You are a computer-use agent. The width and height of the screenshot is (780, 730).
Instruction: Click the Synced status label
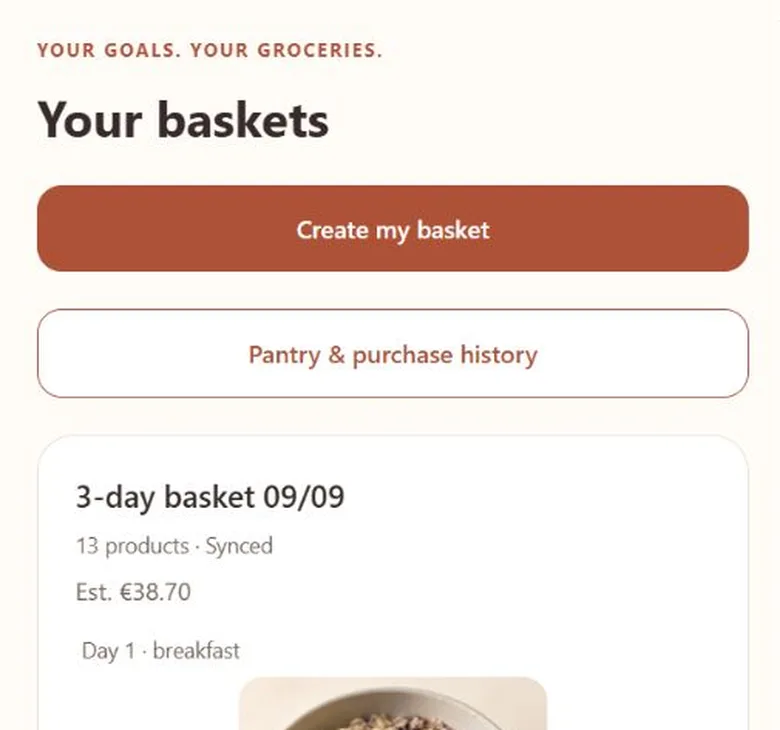[239, 546]
